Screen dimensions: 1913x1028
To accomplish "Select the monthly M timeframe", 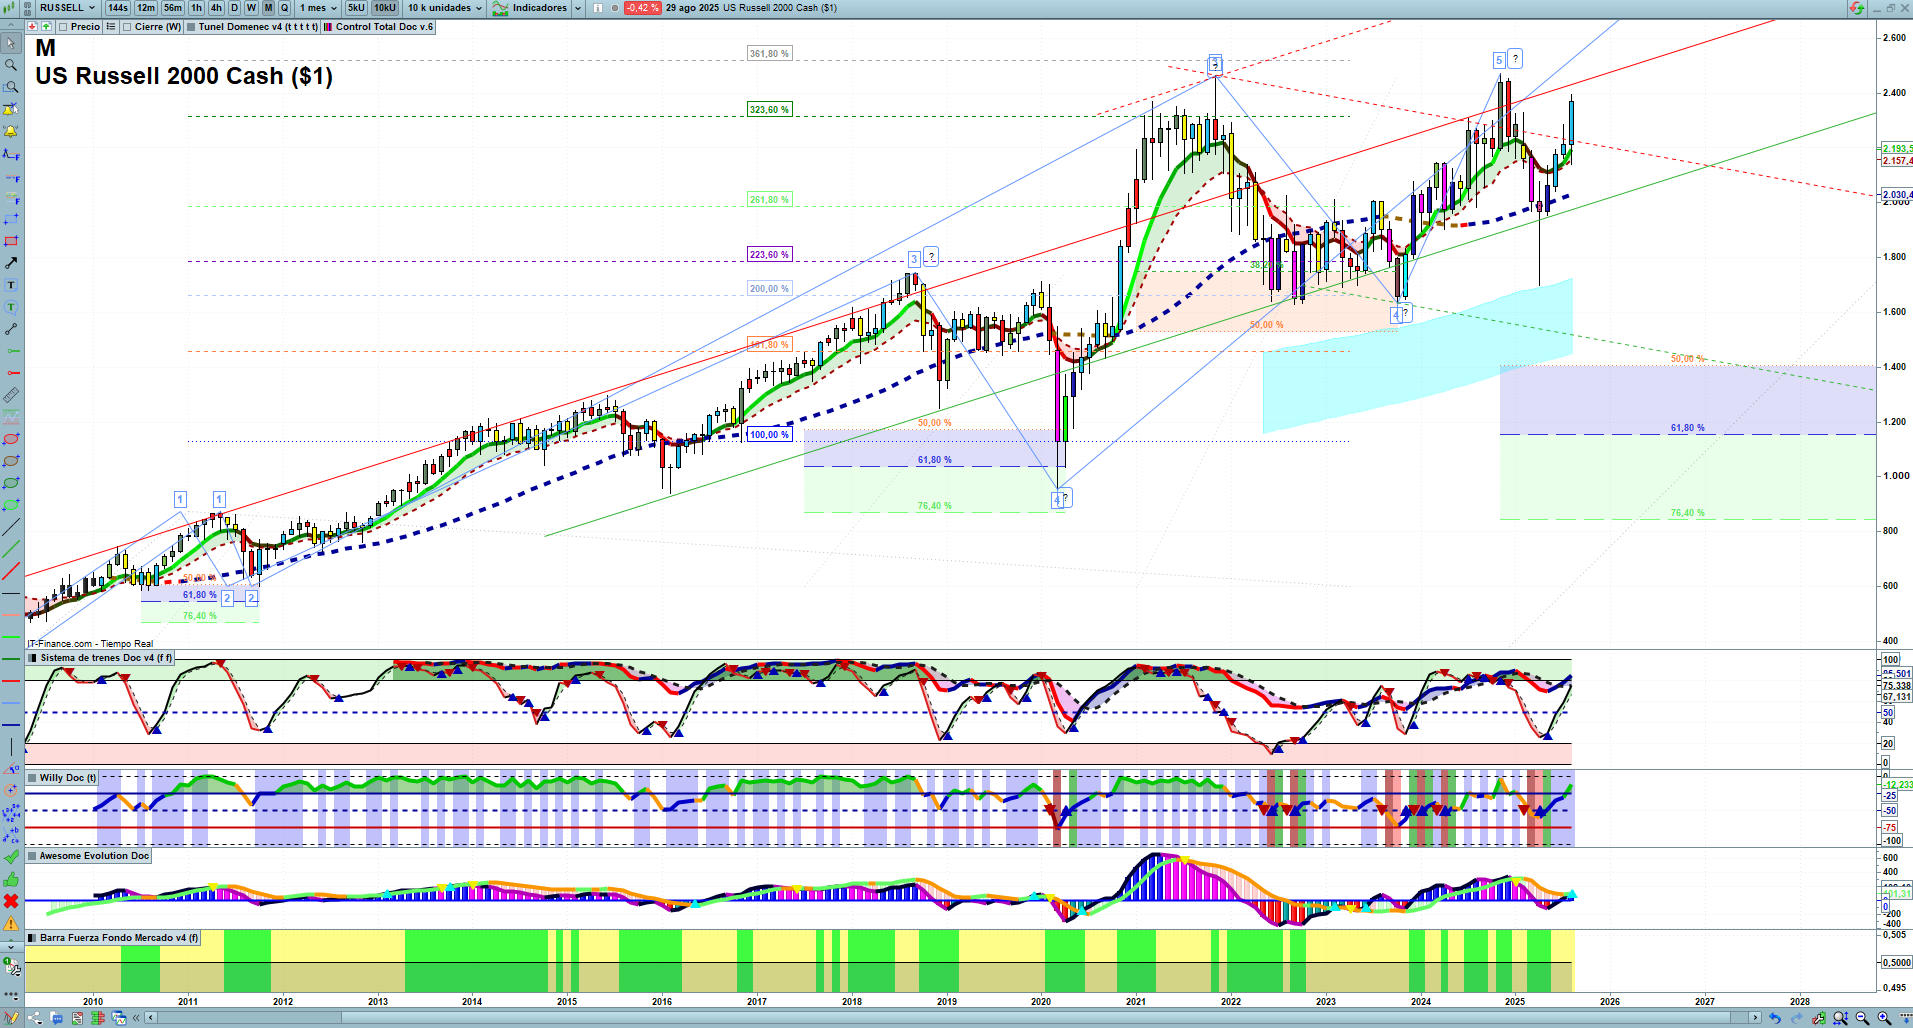I will (268, 8).
